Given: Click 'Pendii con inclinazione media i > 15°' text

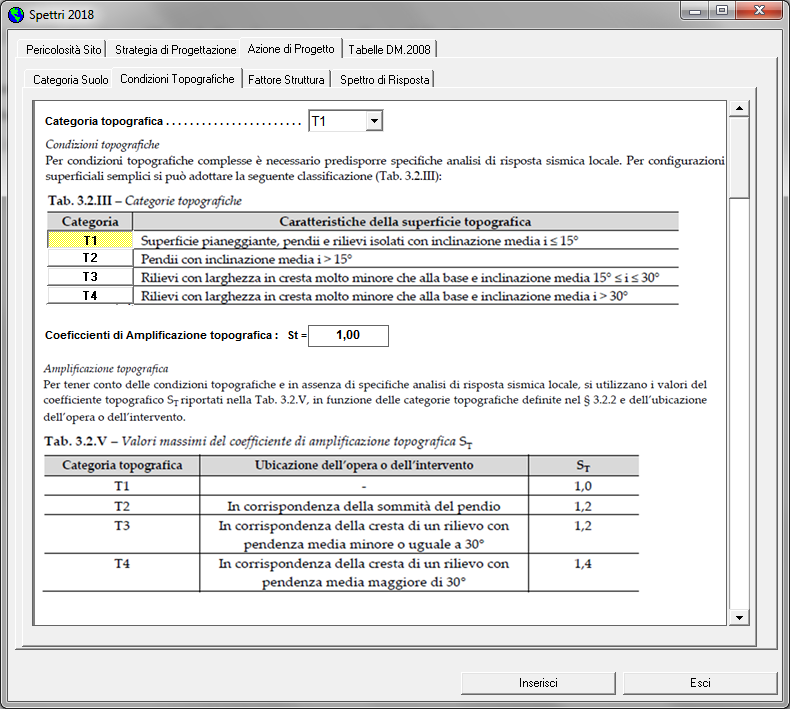Looking at the screenshot, I should 246,260.
